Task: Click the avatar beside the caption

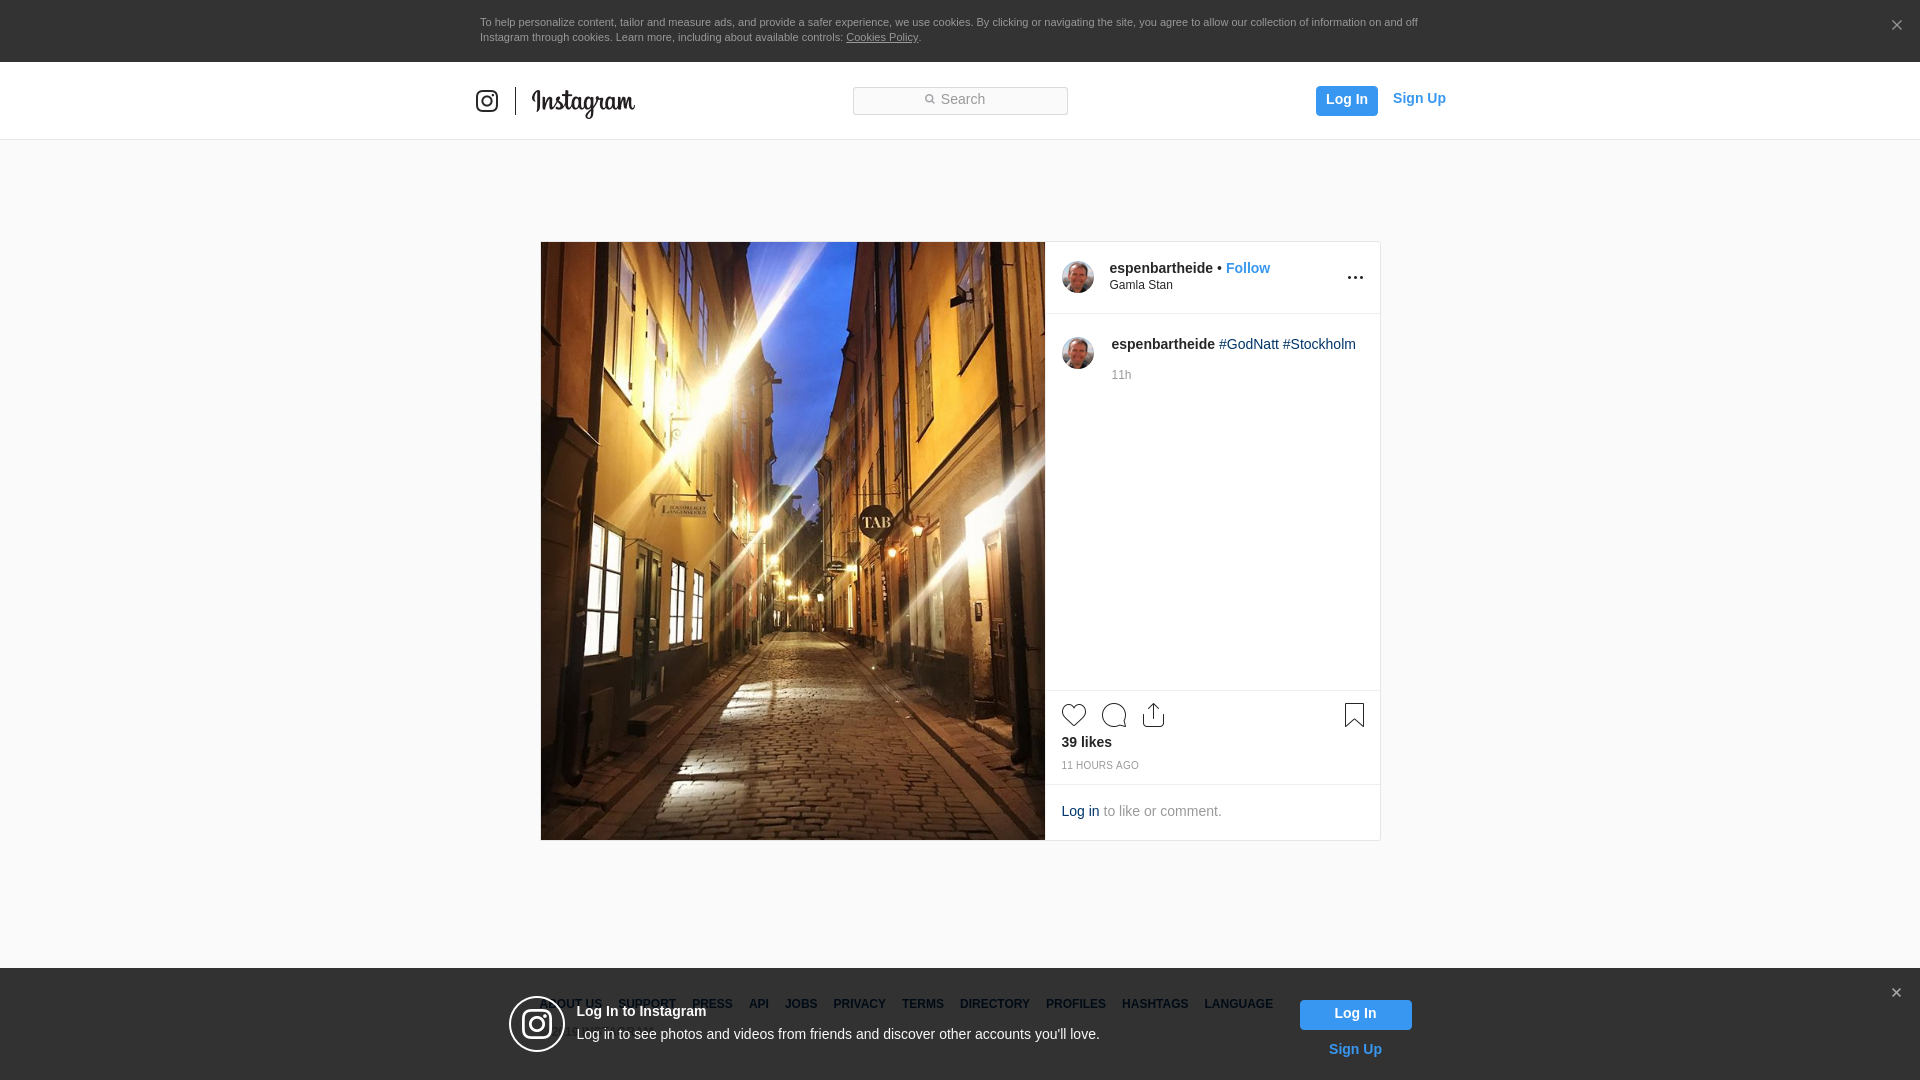Action: [x=1077, y=353]
